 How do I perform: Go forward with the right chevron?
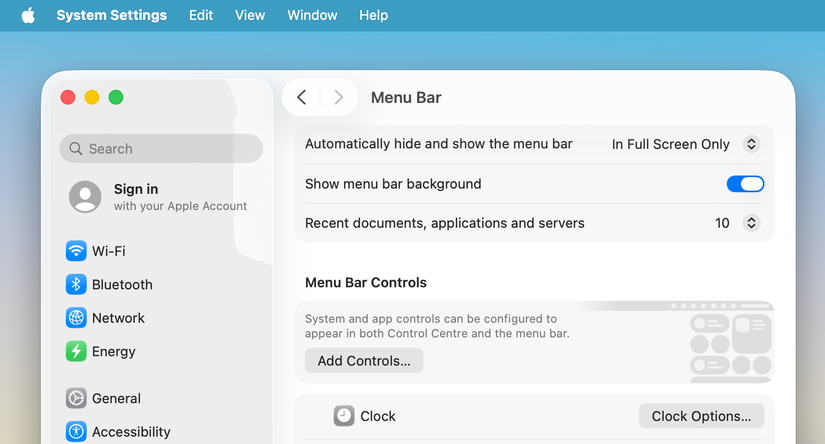339,97
